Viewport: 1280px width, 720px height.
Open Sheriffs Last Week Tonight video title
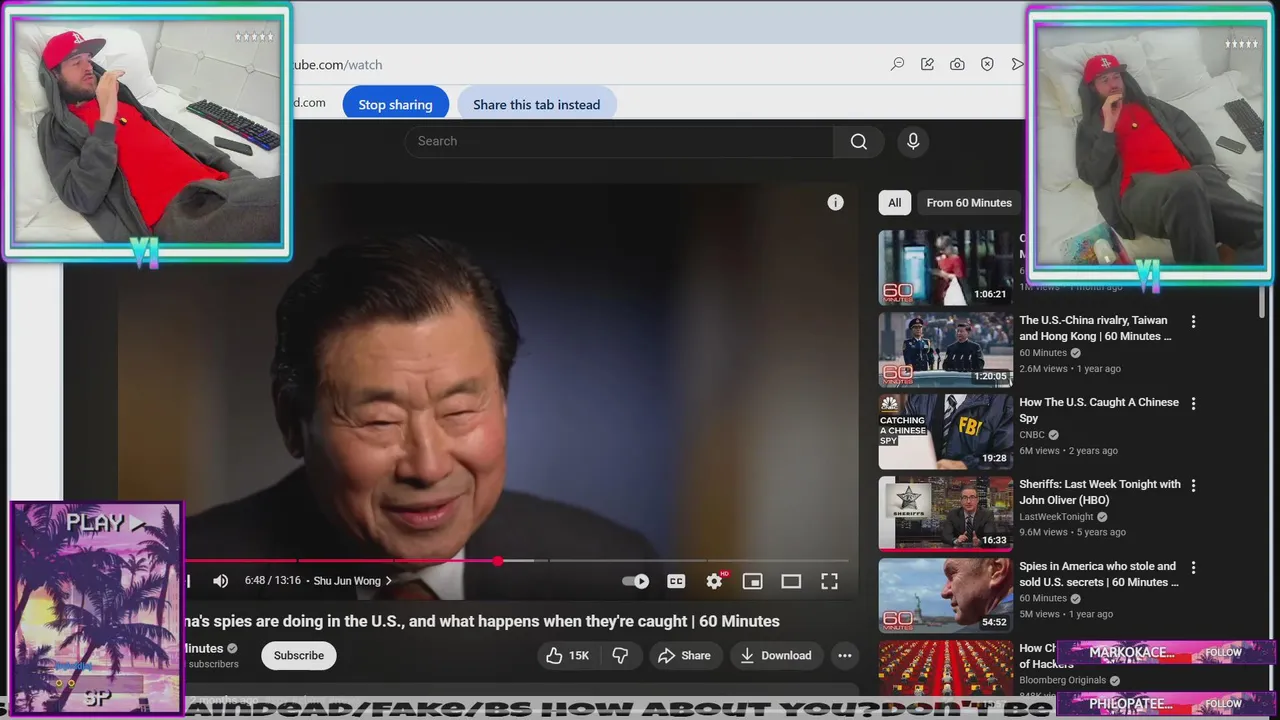(1100, 492)
